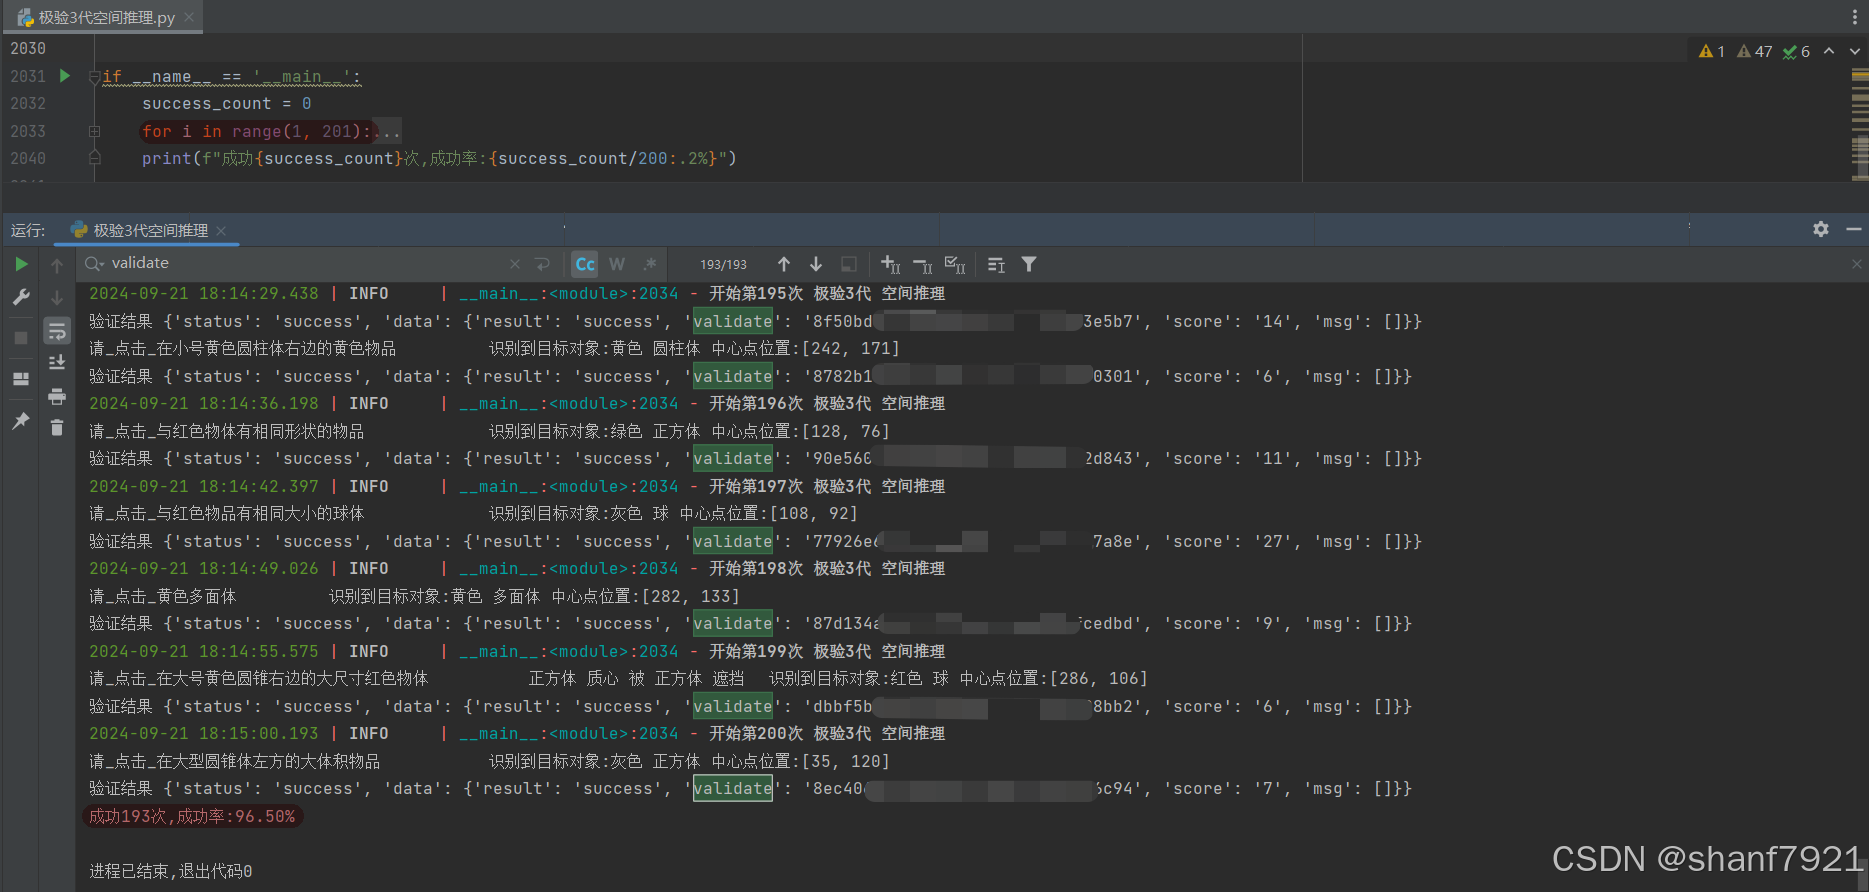The height and width of the screenshot is (892, 1869).
Task: Rerun the script with green play icon in Run panel
Action: 21,264
